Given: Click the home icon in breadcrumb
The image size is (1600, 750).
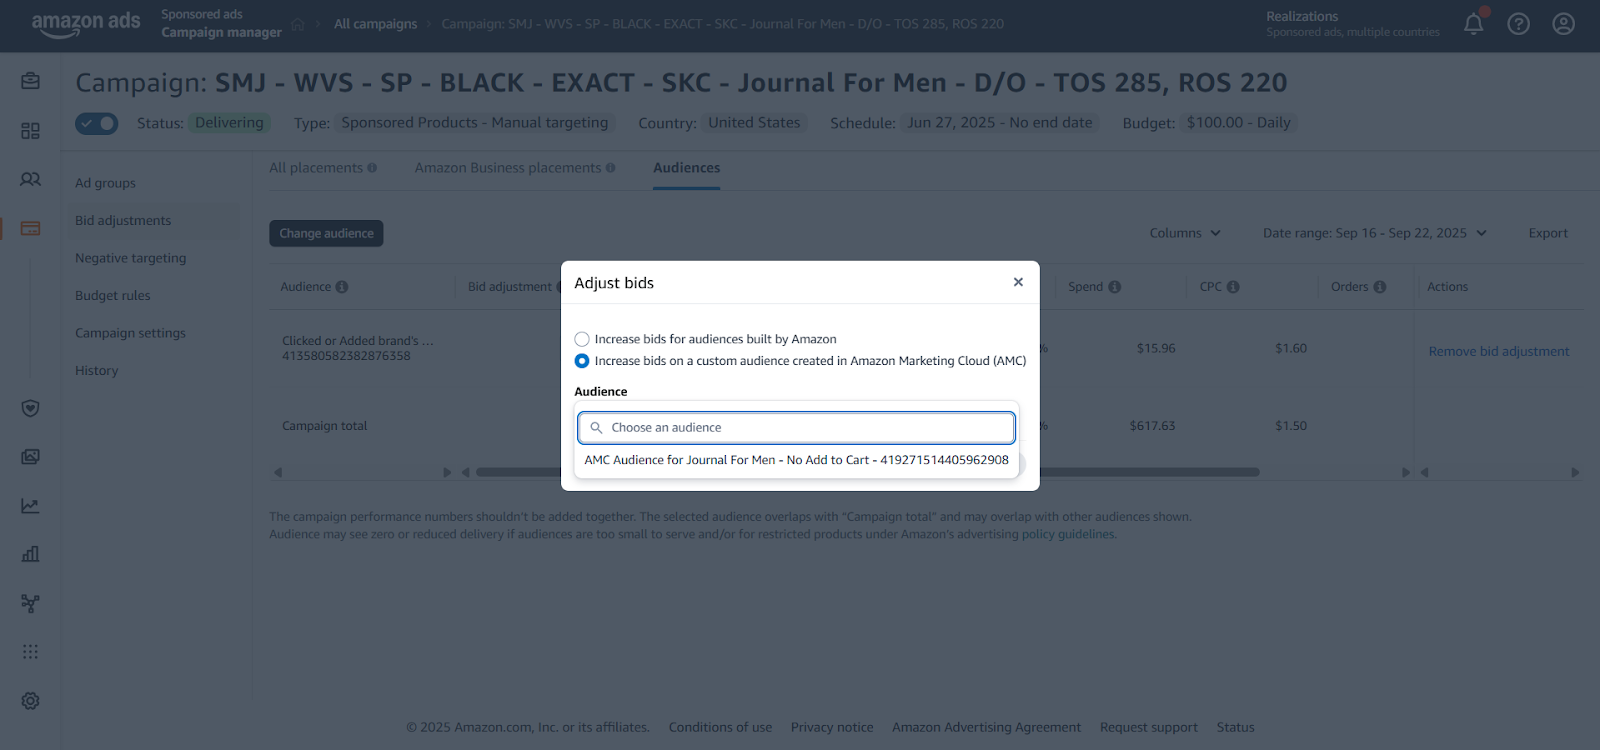Looking at the screenshot, I should click(x=298, y=24).
